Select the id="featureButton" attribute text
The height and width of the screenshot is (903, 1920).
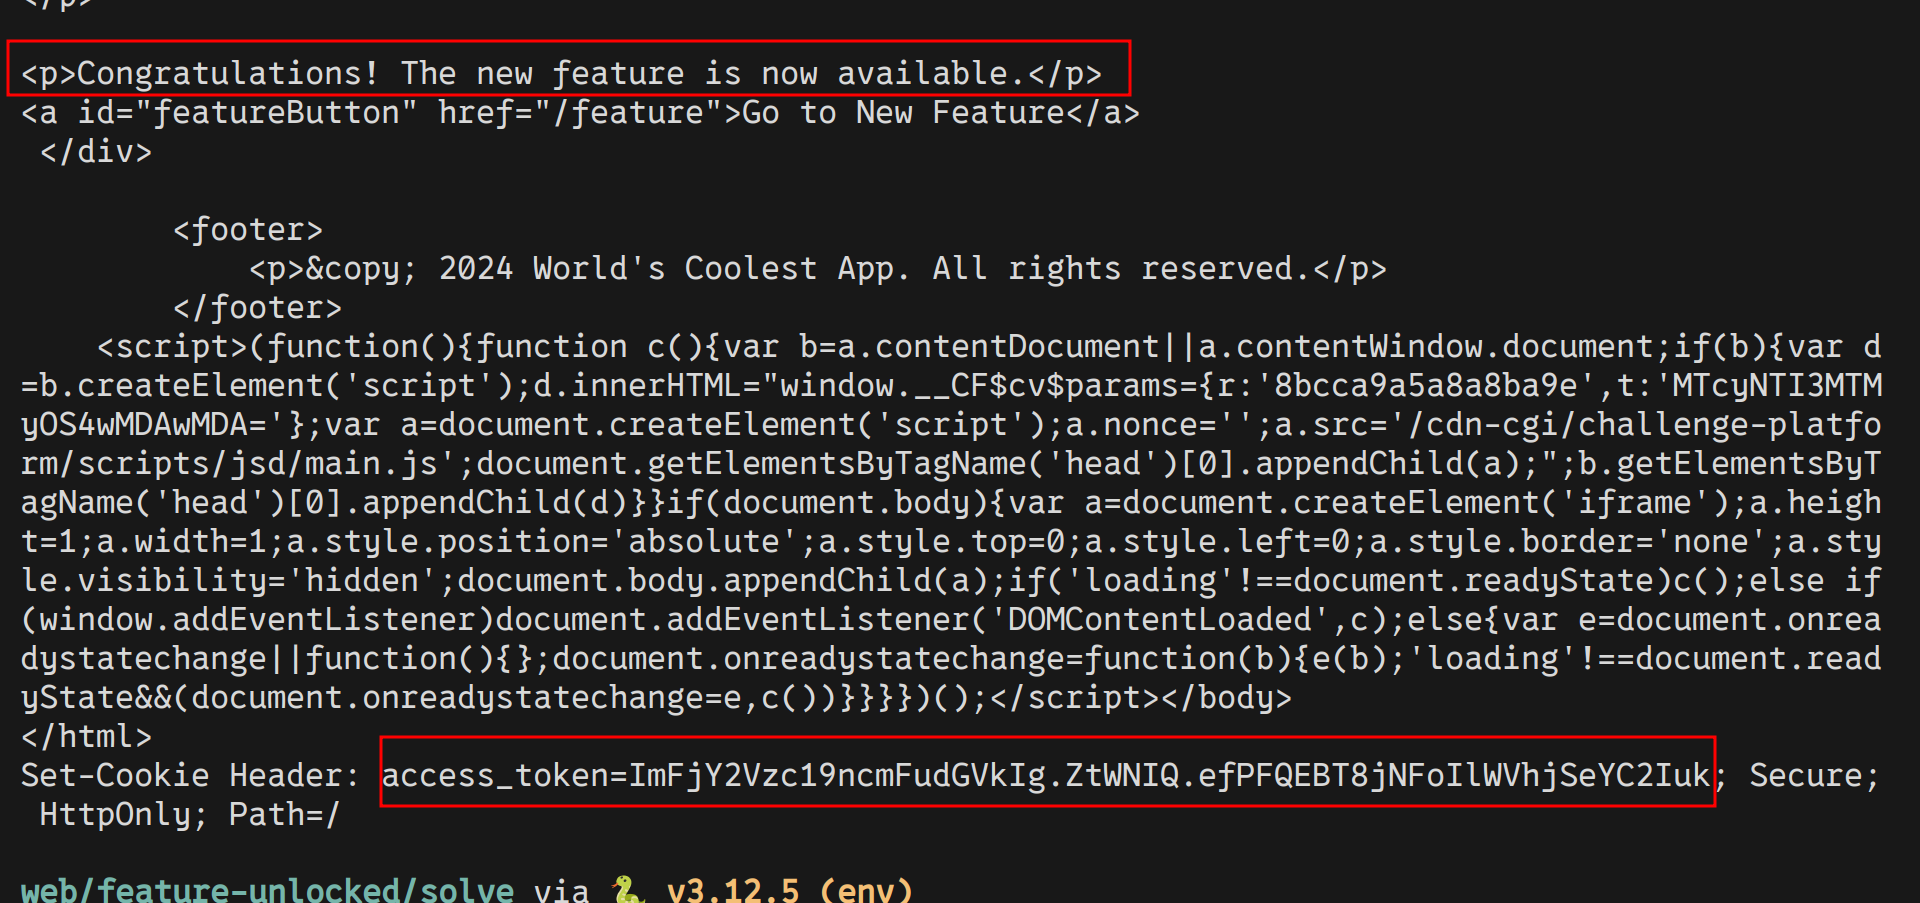pos(247,112)
